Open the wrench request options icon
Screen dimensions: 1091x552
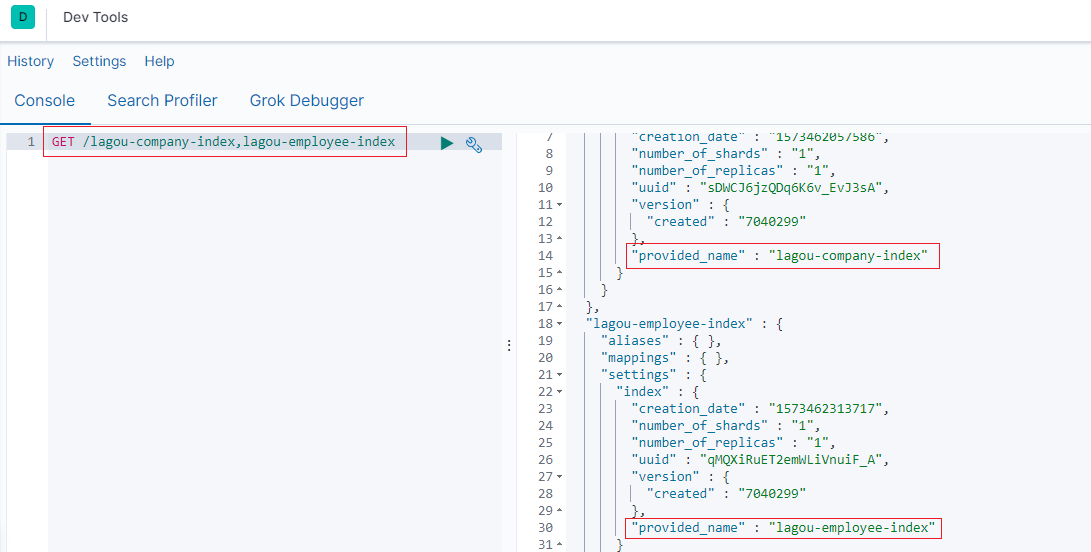tap(474, 145)
